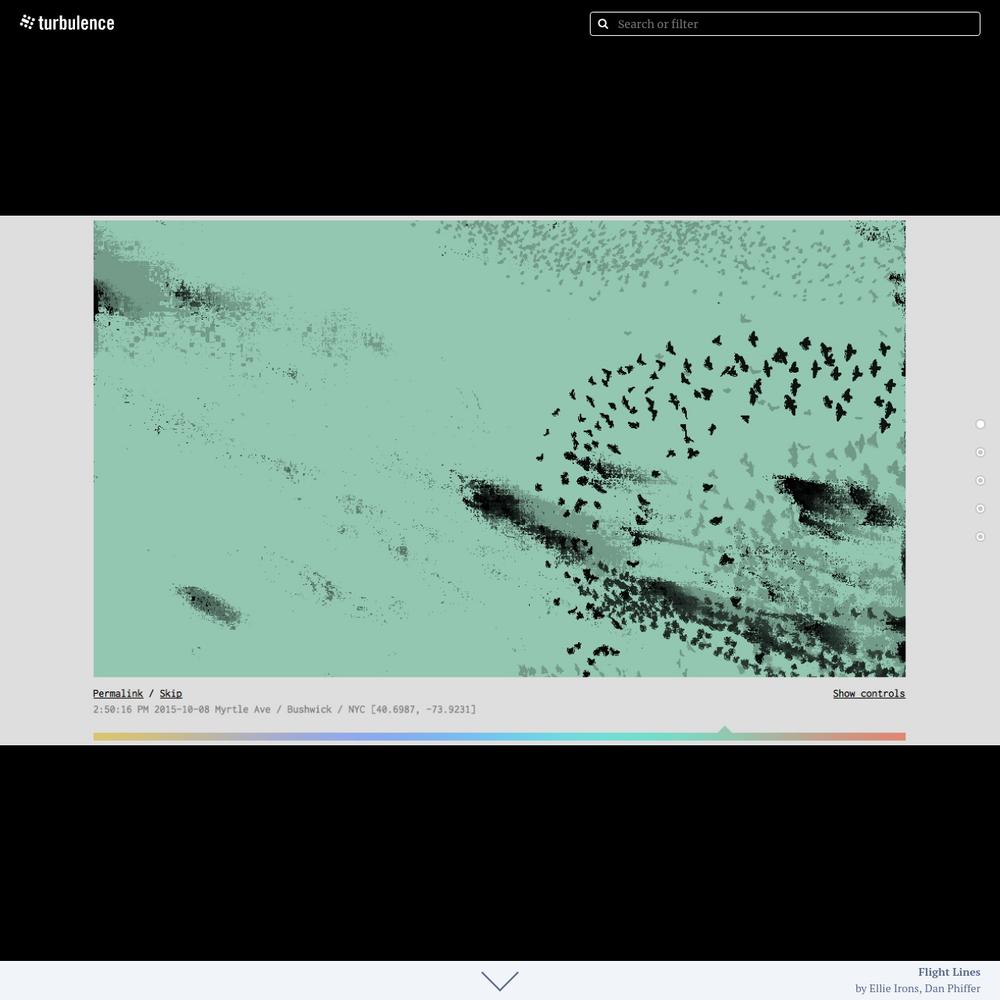Click the Flight Lines title

point(949,972)
